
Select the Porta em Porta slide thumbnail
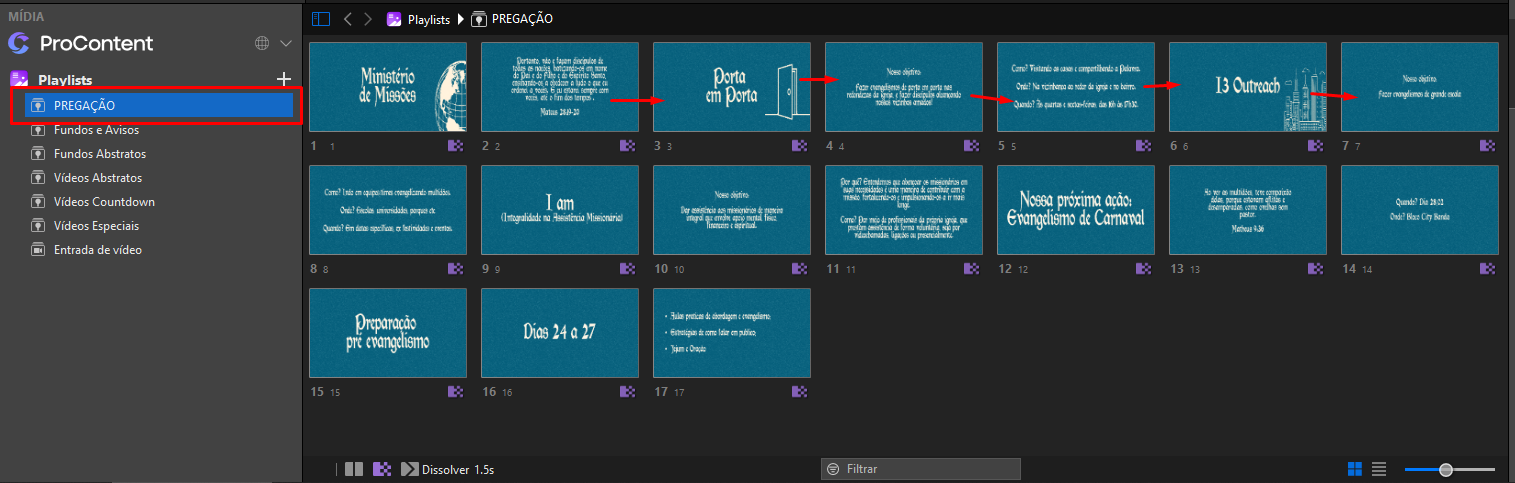coord(731,87)
